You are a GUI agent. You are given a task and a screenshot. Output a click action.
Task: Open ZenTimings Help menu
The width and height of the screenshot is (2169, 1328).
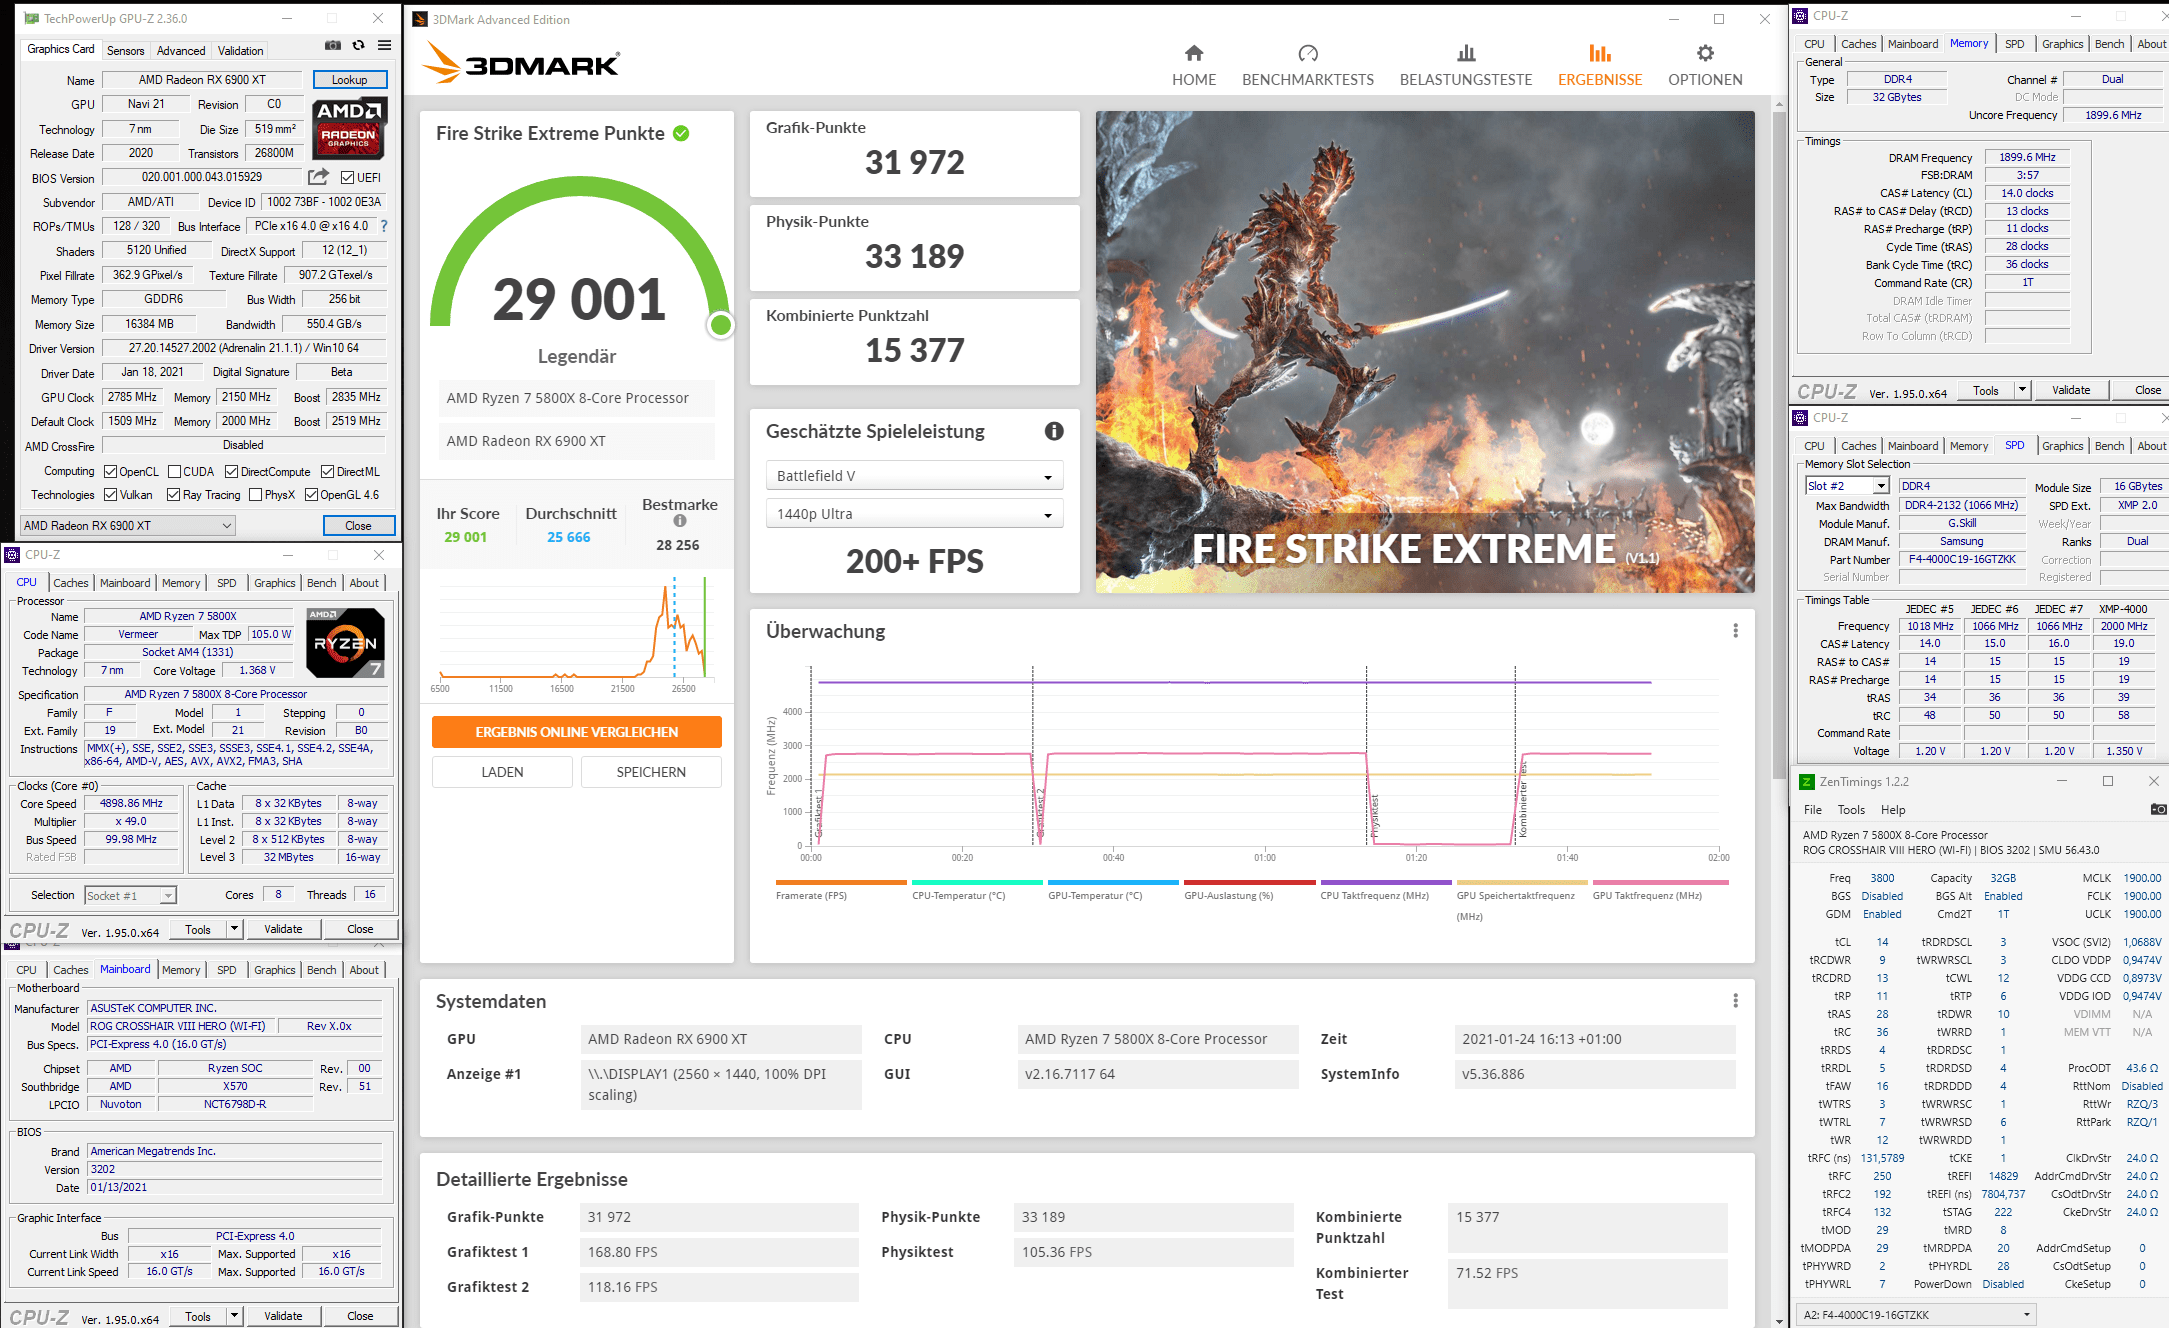click(x=1893, y=810)
